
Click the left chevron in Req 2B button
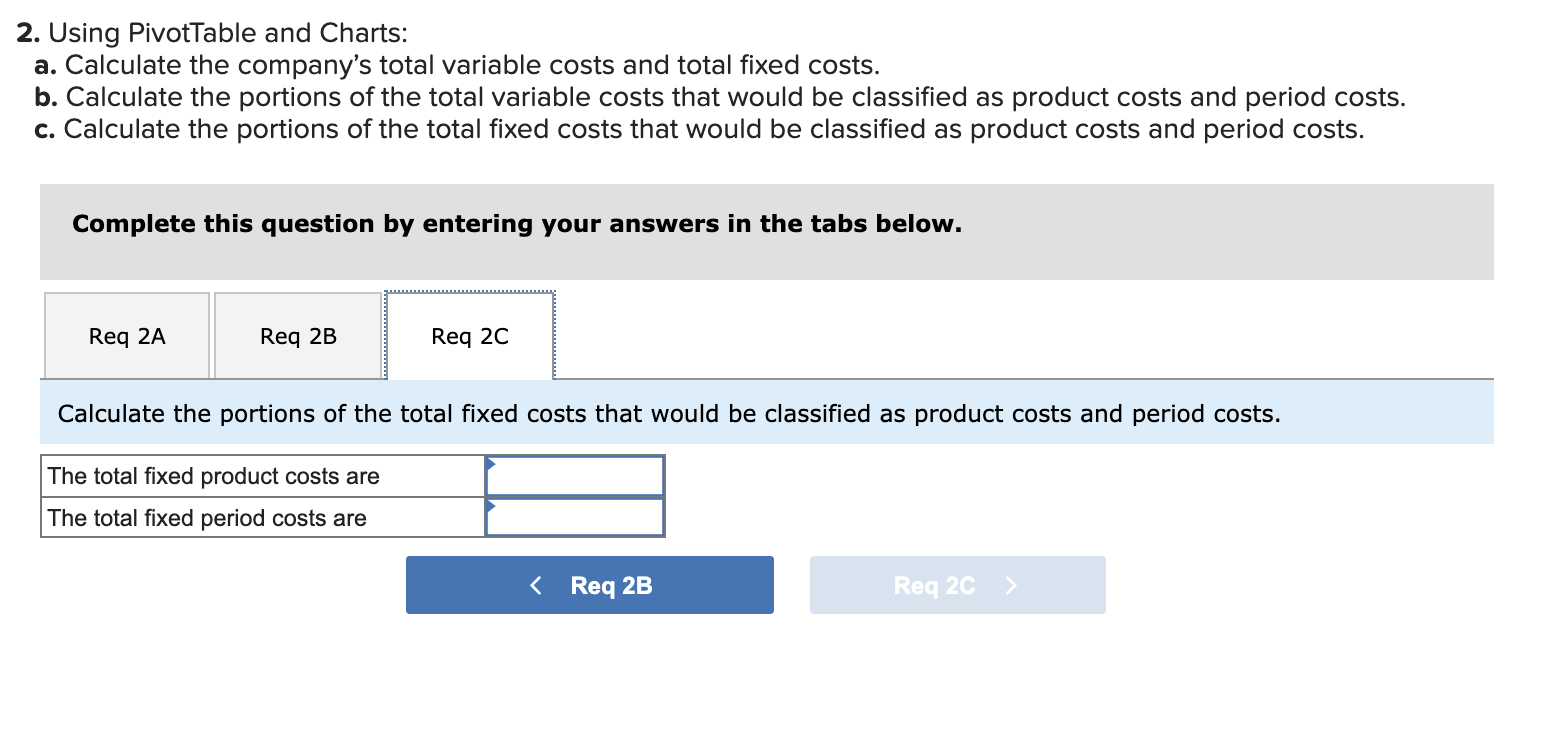(536, 585)
